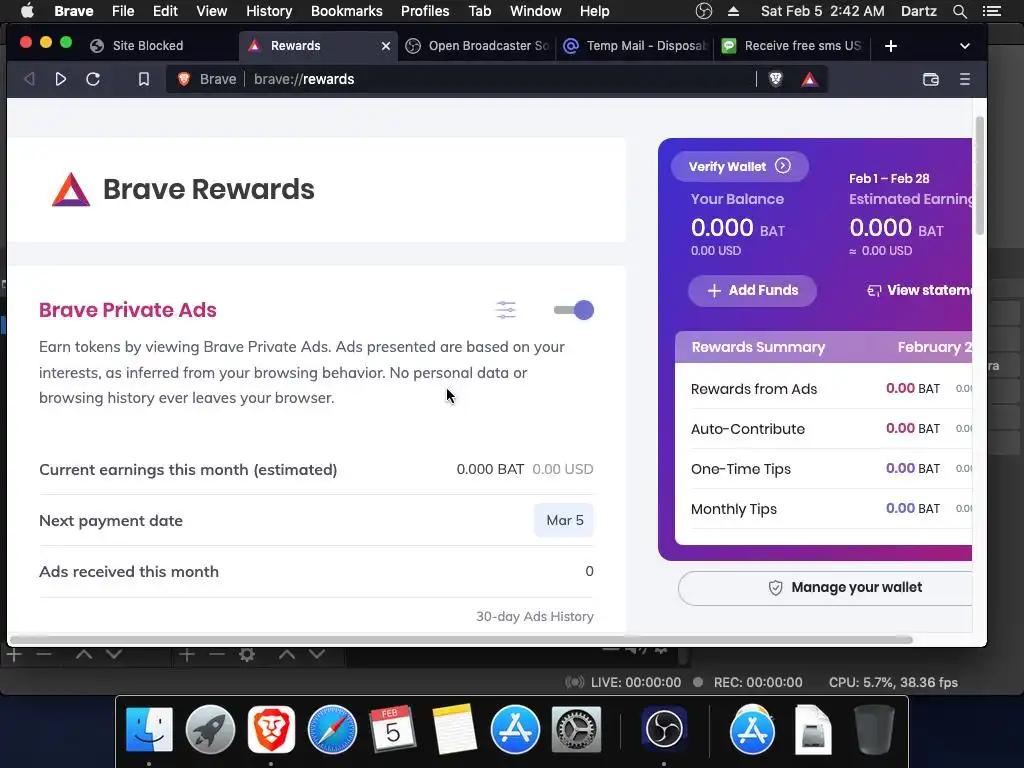Open Launchpad from the dock
This screenshot has height=768, width=1024.
(x=210, y=729)
